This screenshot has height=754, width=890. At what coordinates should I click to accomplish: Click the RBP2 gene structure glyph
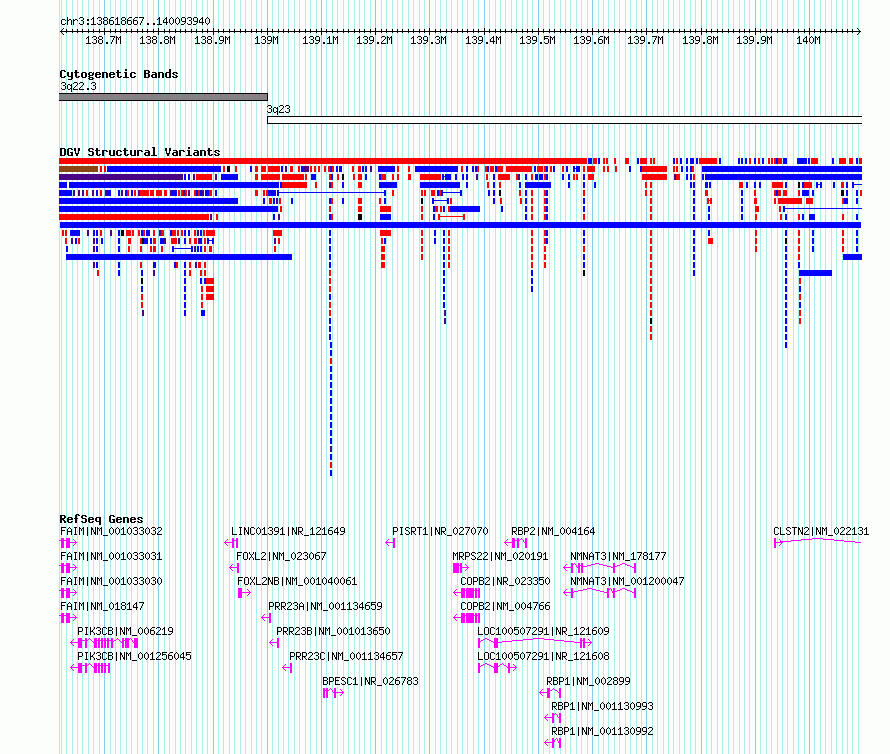tap(516, 543)
